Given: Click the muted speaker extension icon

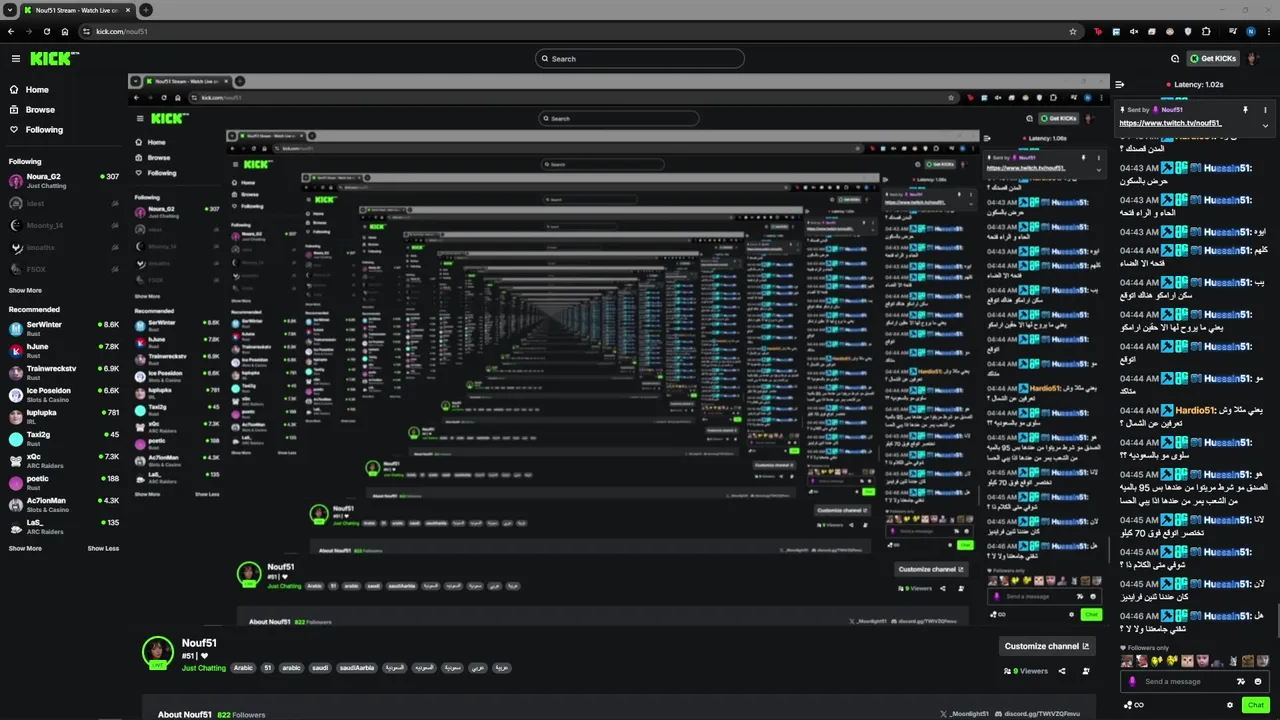Looking at the screenshot, I should (x=1134, y=31).
